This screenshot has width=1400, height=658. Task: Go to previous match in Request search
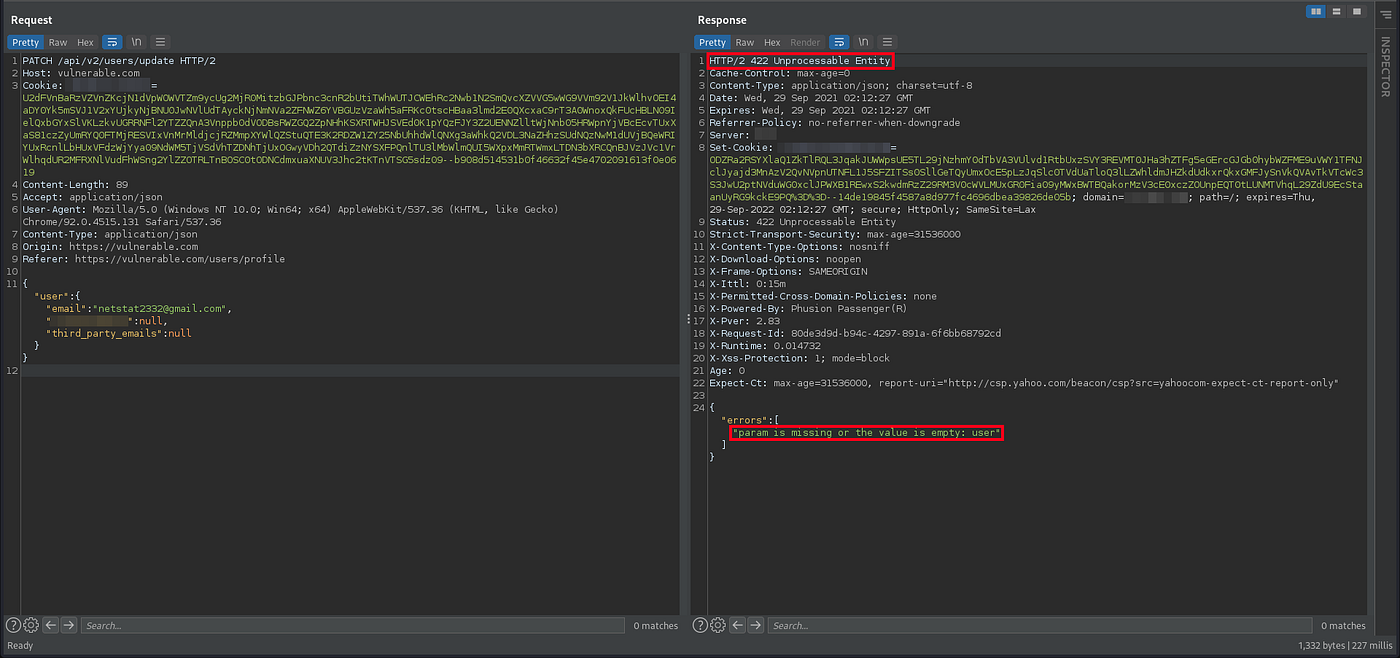50,625
